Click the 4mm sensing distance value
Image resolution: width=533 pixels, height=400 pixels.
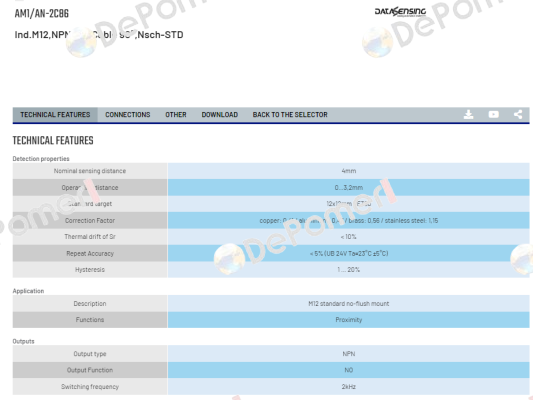click(x=348, y=171)
